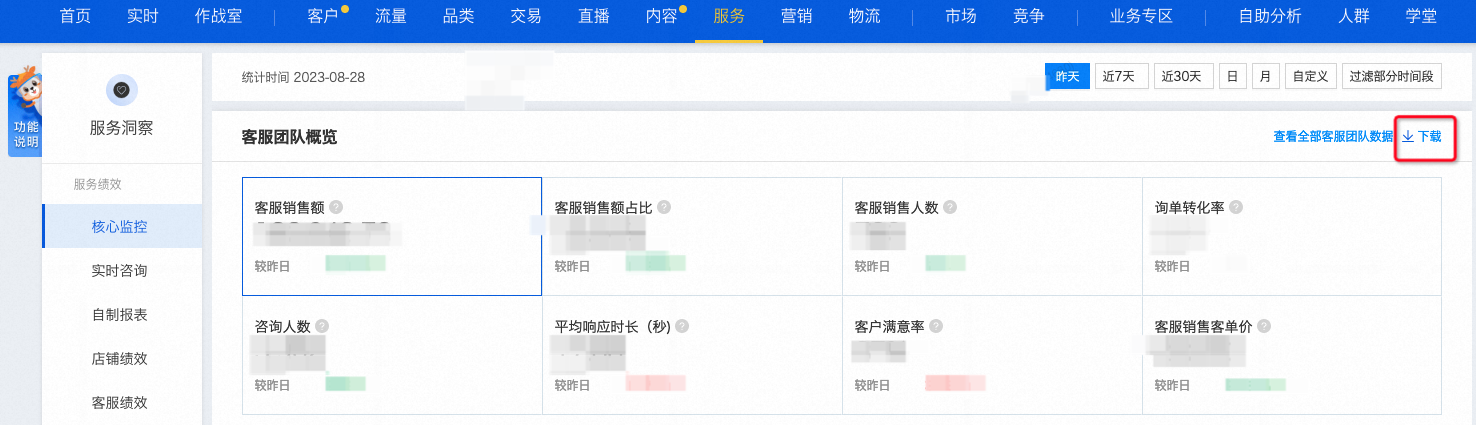Select the 咨询人数 metric card
This screenshot has height=425, width=1476.
click(392, 355)
